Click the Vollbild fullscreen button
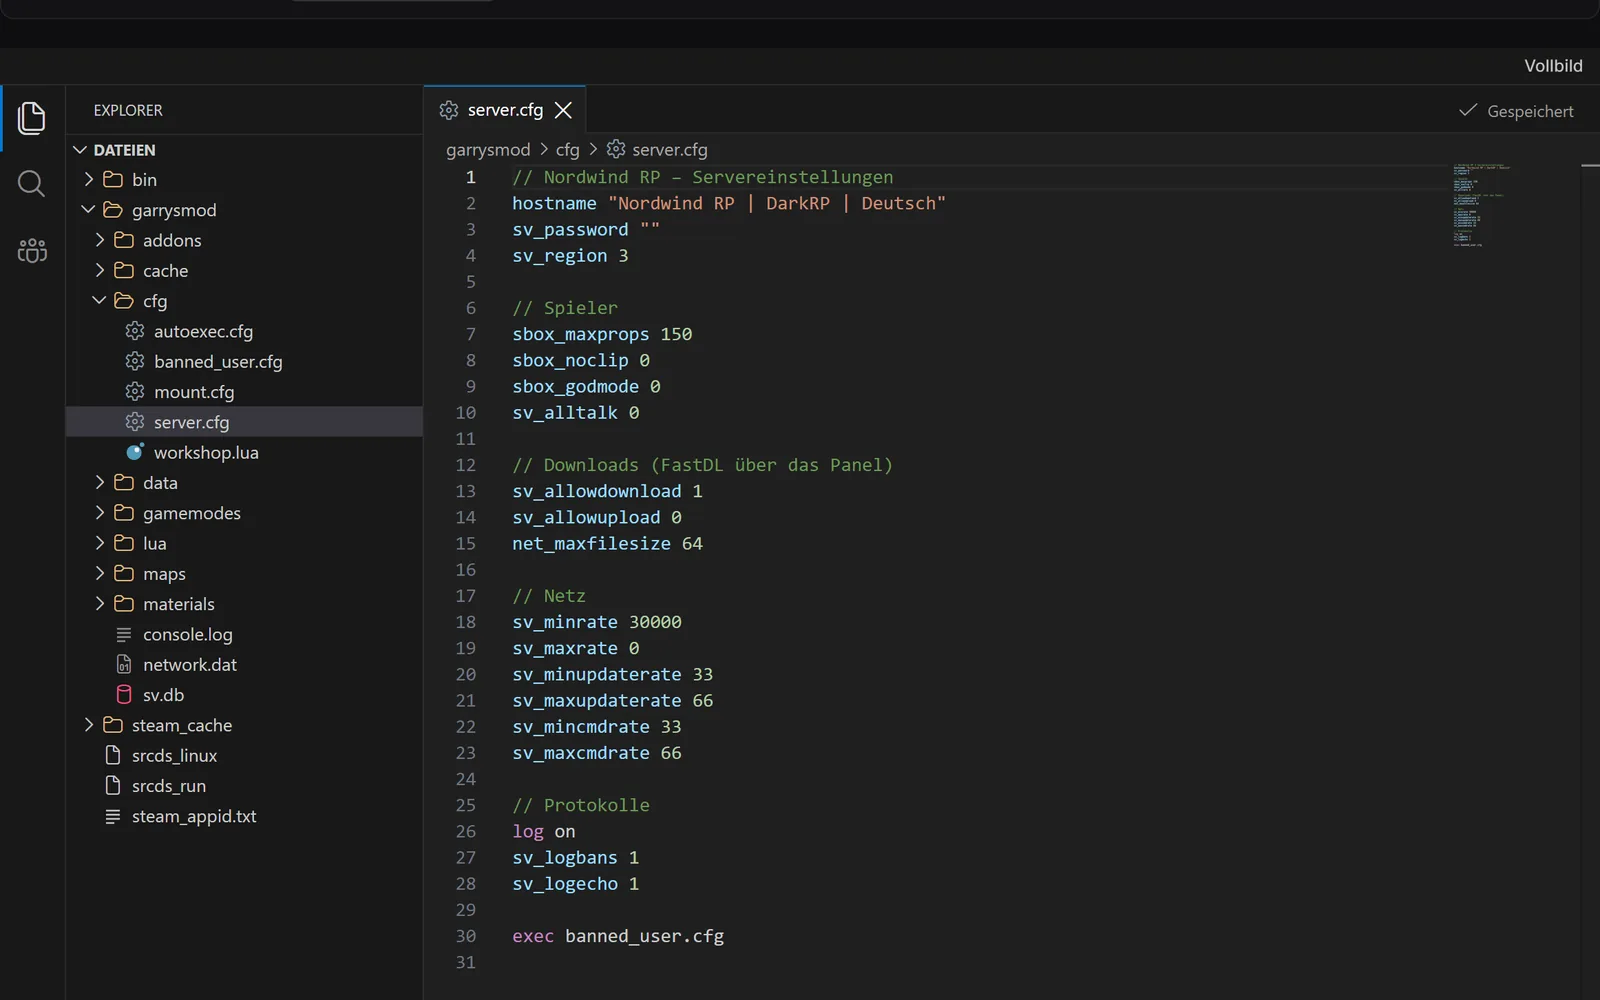 pos(1553,66)
